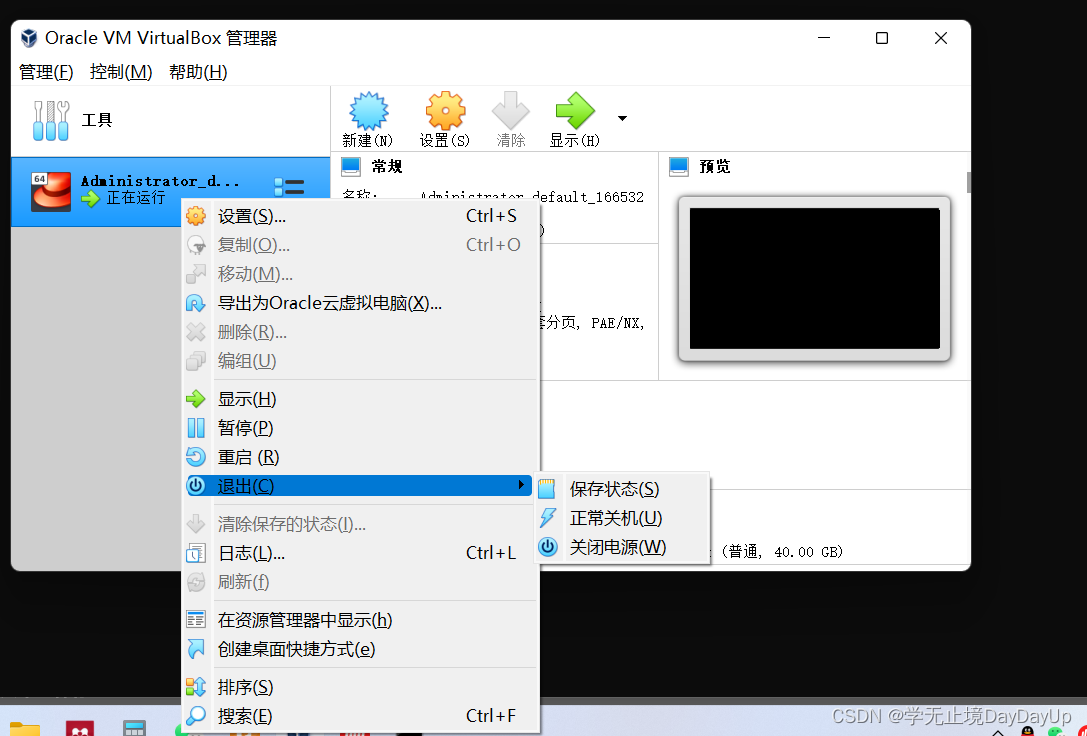Choose 显示(H) in the context menu
The width and height of the screenshot is (1087, 736).
pos(360,399)
